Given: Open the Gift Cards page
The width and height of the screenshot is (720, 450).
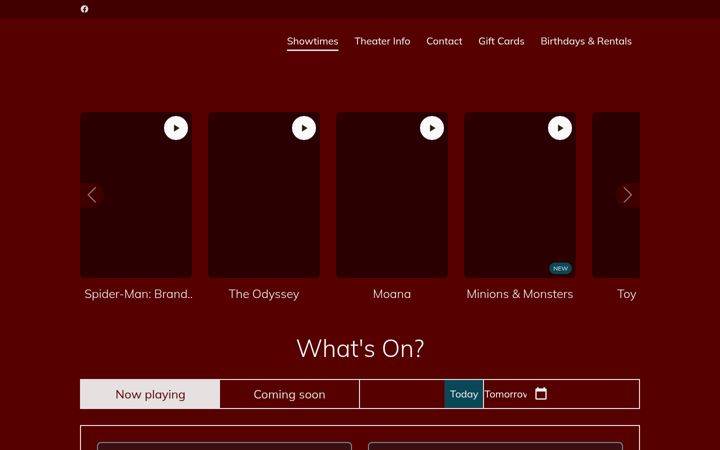Looking at the screenshot, I should [501, 41].
